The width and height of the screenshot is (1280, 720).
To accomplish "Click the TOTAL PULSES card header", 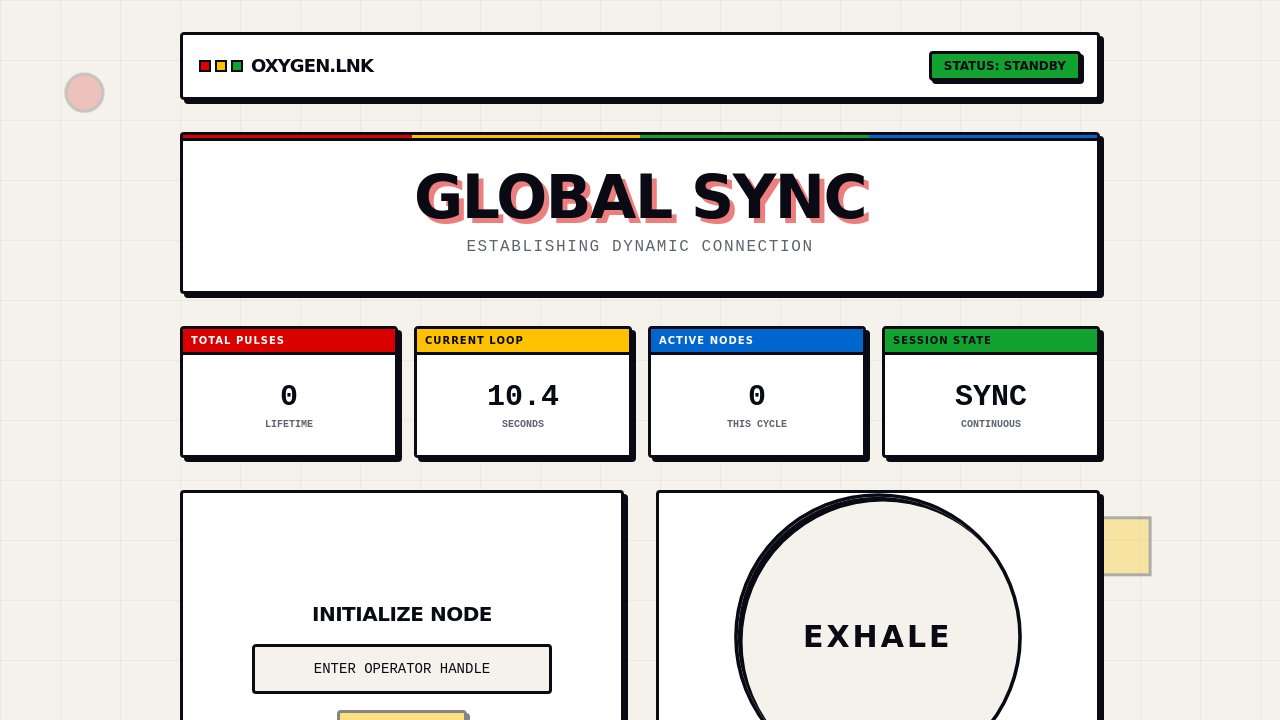I will coord(289,340).
